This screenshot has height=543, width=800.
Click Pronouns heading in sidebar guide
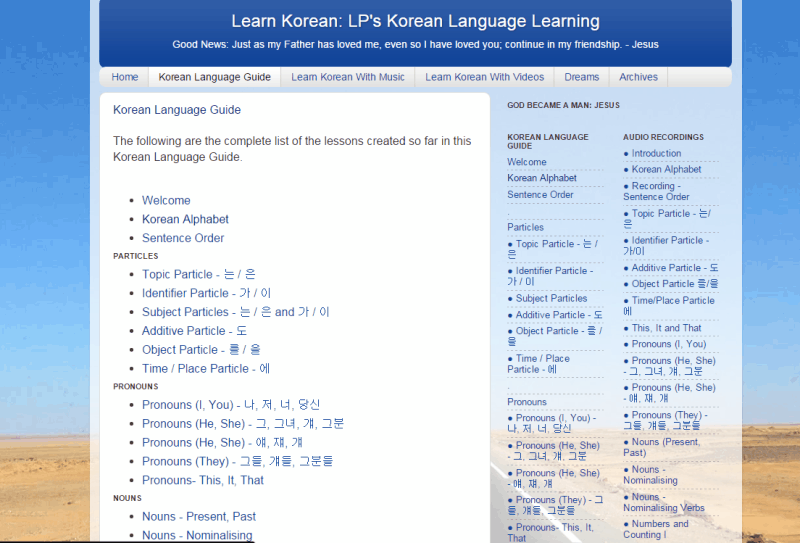tap(527, 402)
